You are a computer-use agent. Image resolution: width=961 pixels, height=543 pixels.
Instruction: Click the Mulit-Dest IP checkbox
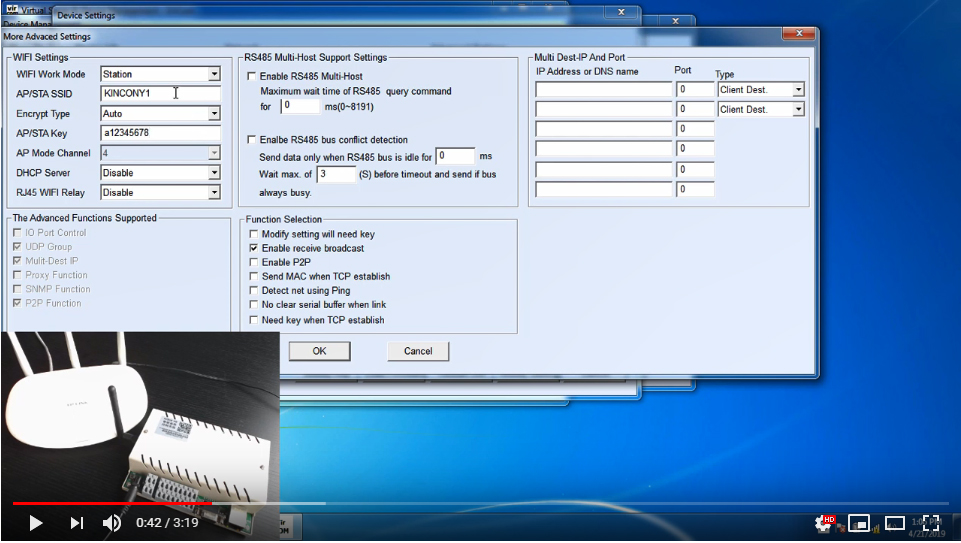pos(17,261)
